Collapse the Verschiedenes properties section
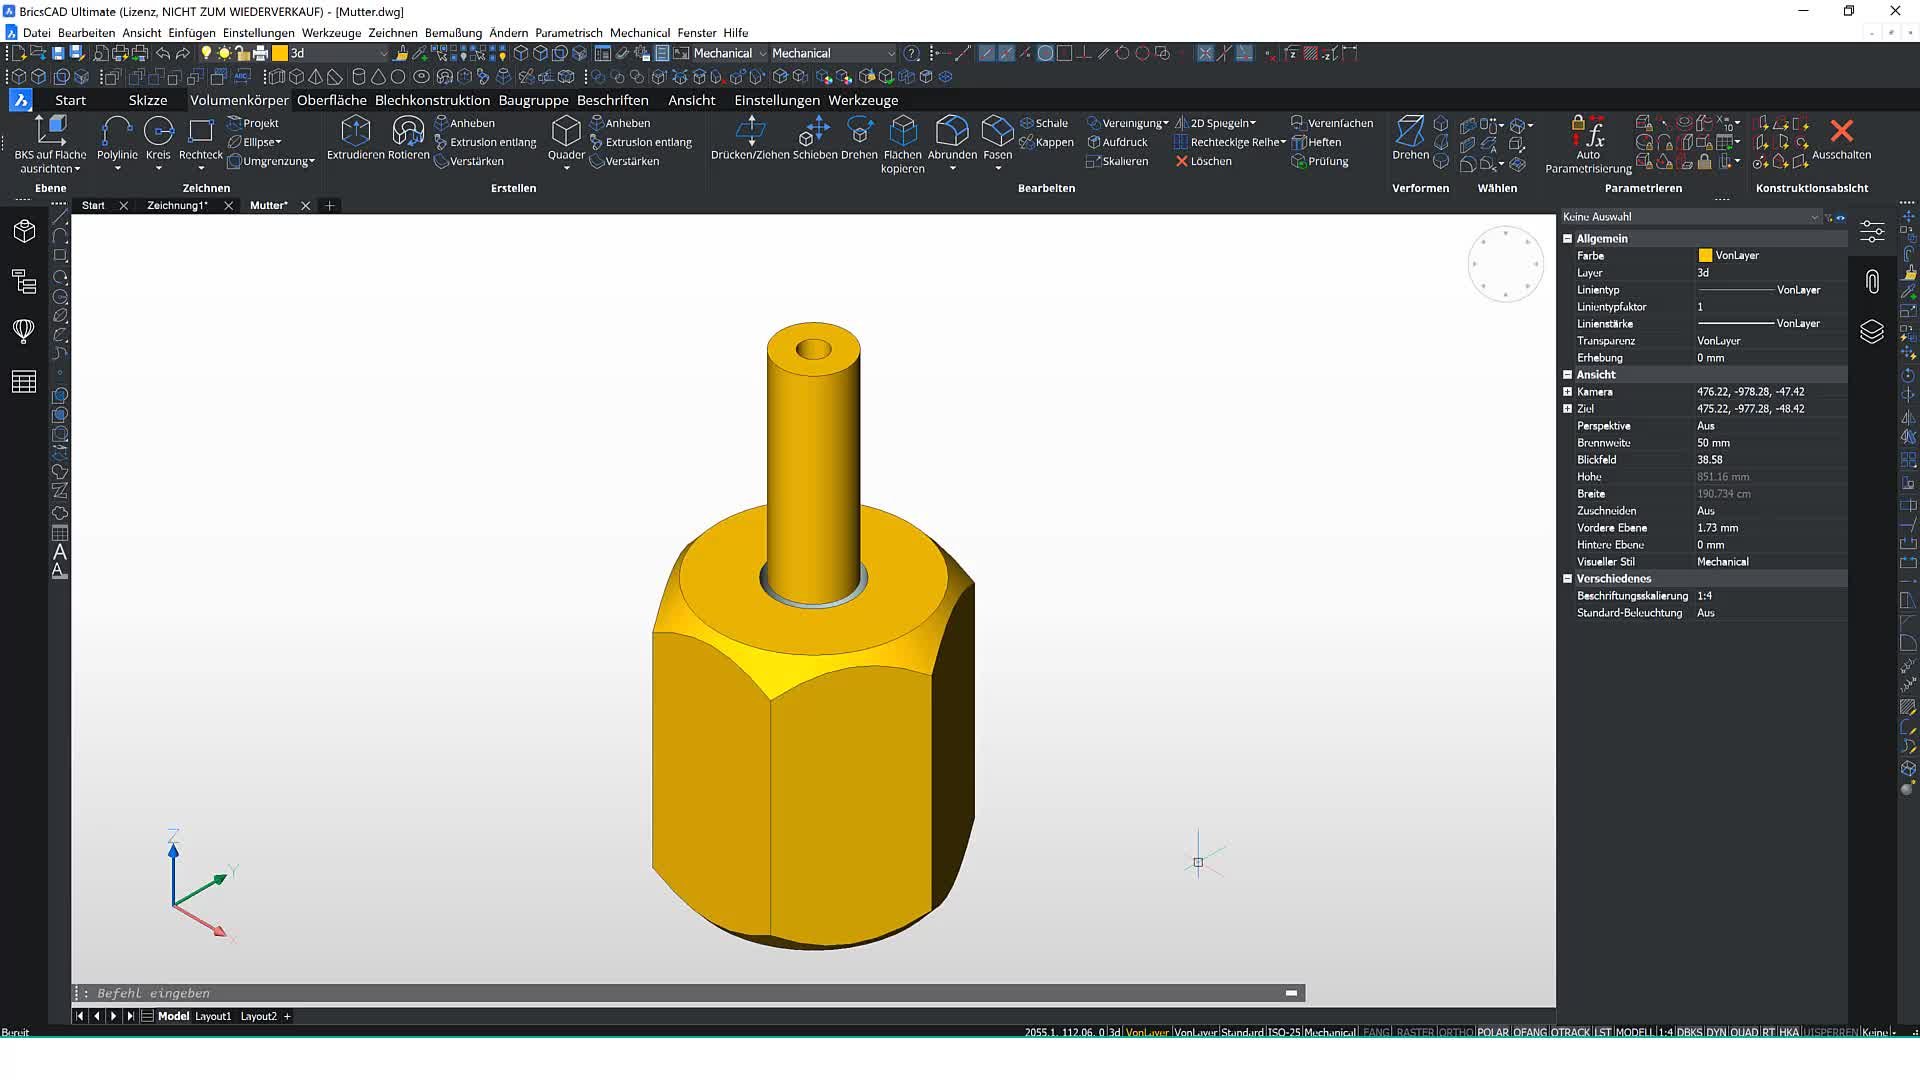The height and width of the screenshot is (1080, 1920). [x=1567, y=579]
